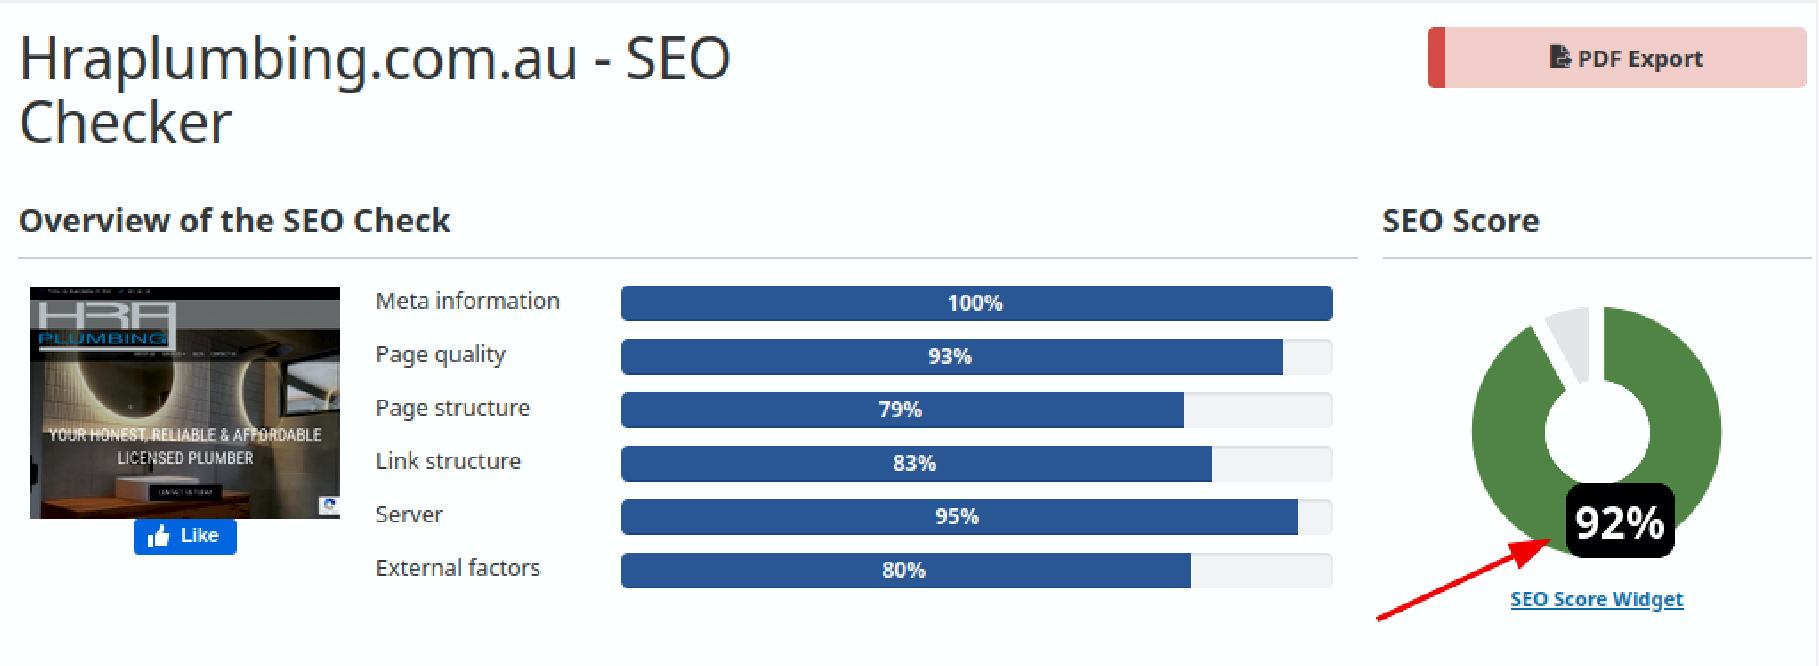Click the reCAPTCHA icon on the thumbnail

[x=329, y=505]
